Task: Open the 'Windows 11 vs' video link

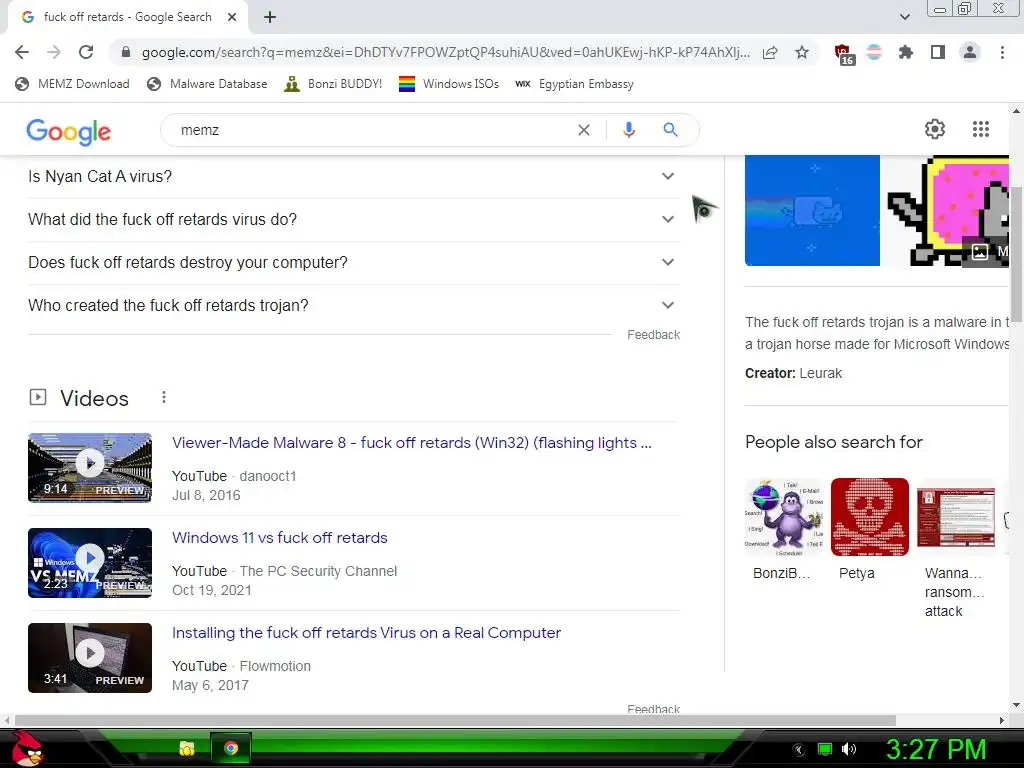Action: (280, 537)
